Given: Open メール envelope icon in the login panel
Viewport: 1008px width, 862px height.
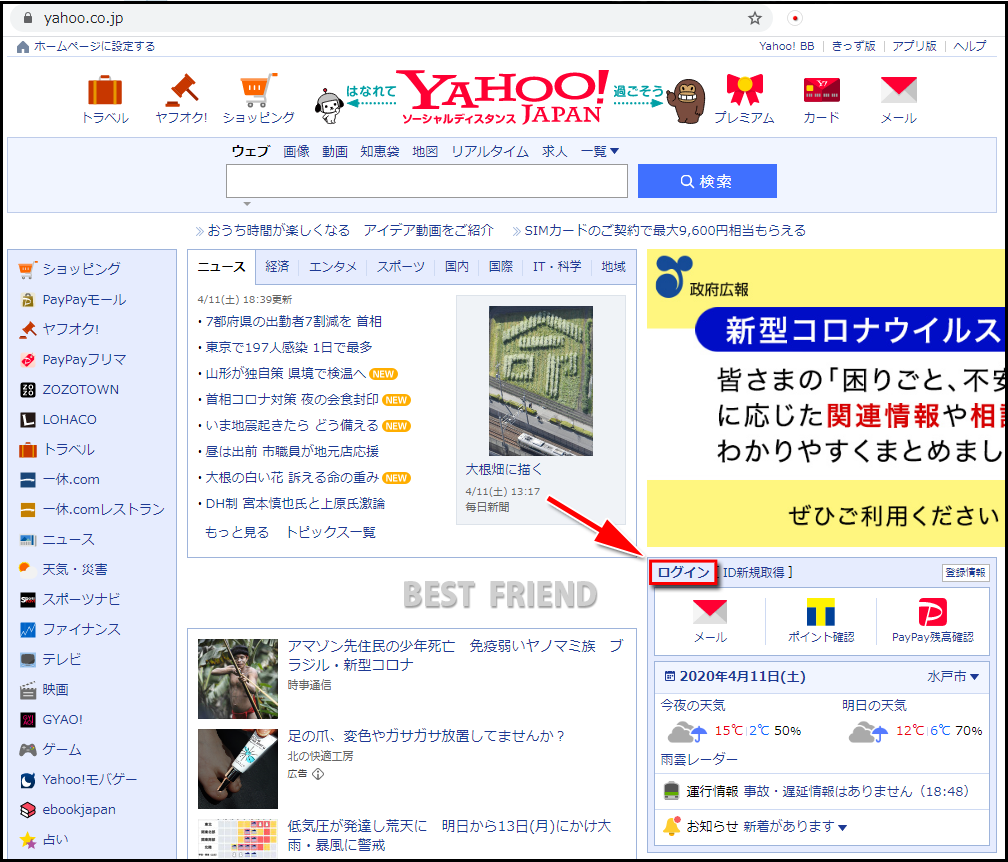Looking at the screenshot, I should (710, 612).
